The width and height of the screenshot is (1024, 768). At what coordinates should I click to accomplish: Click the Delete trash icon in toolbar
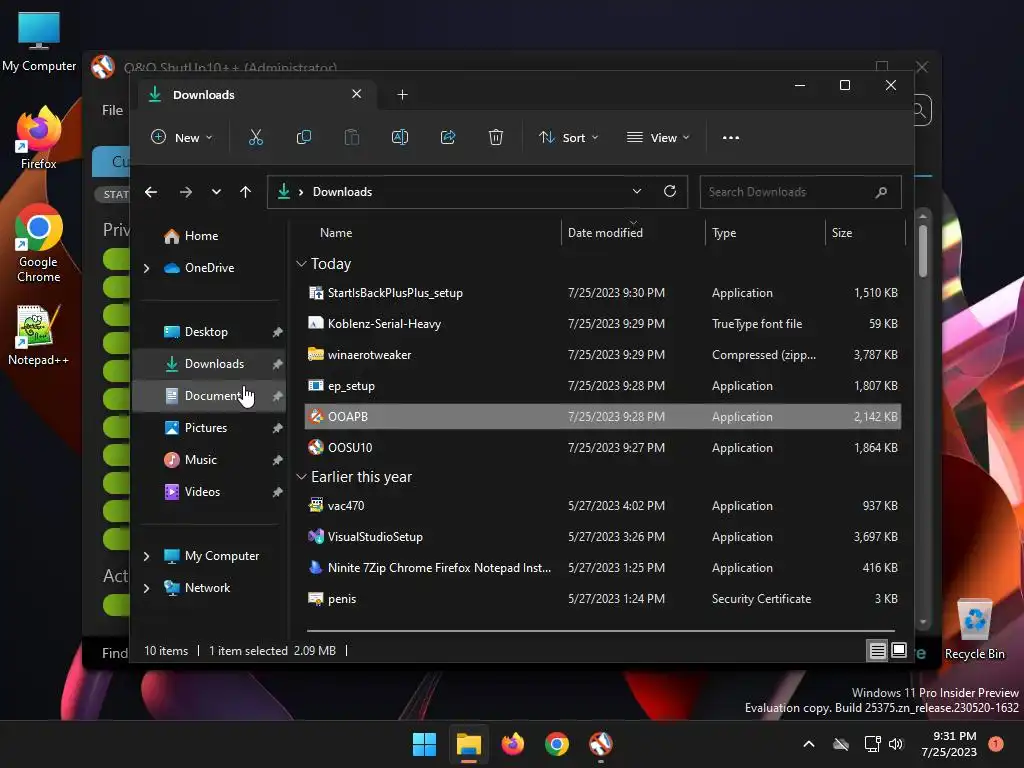point(496,137)
